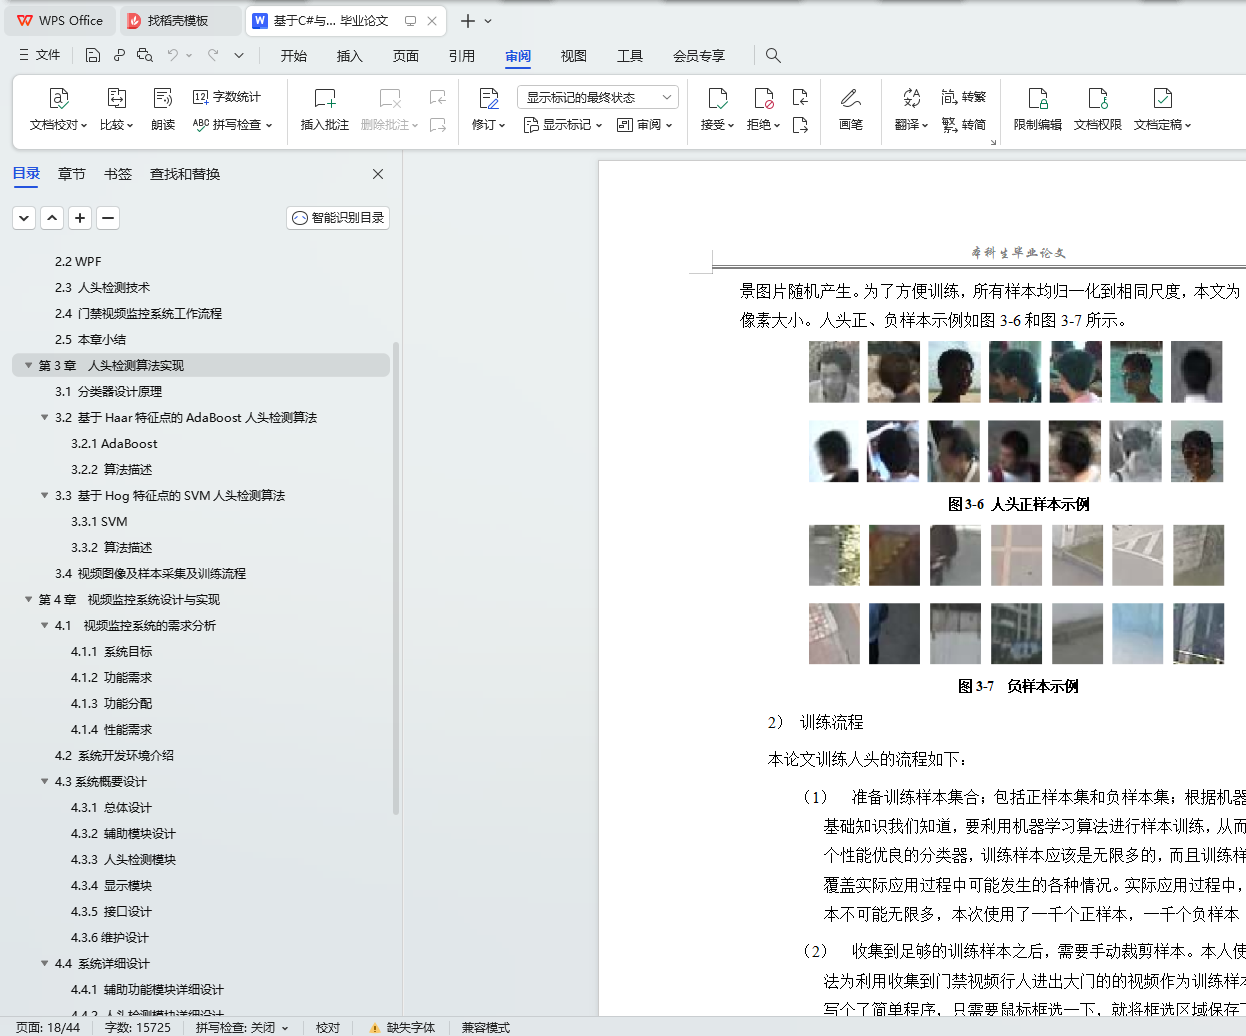Select the 画笔 pen tool
This screenshot has height=1036, width=1246.
(850, 108)
